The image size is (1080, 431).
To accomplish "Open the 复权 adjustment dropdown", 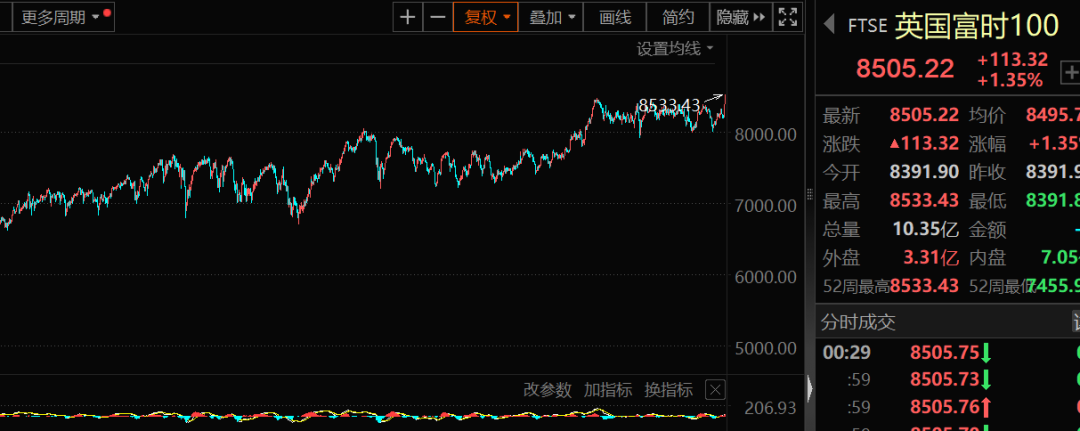I will click(x=485, y=17).
